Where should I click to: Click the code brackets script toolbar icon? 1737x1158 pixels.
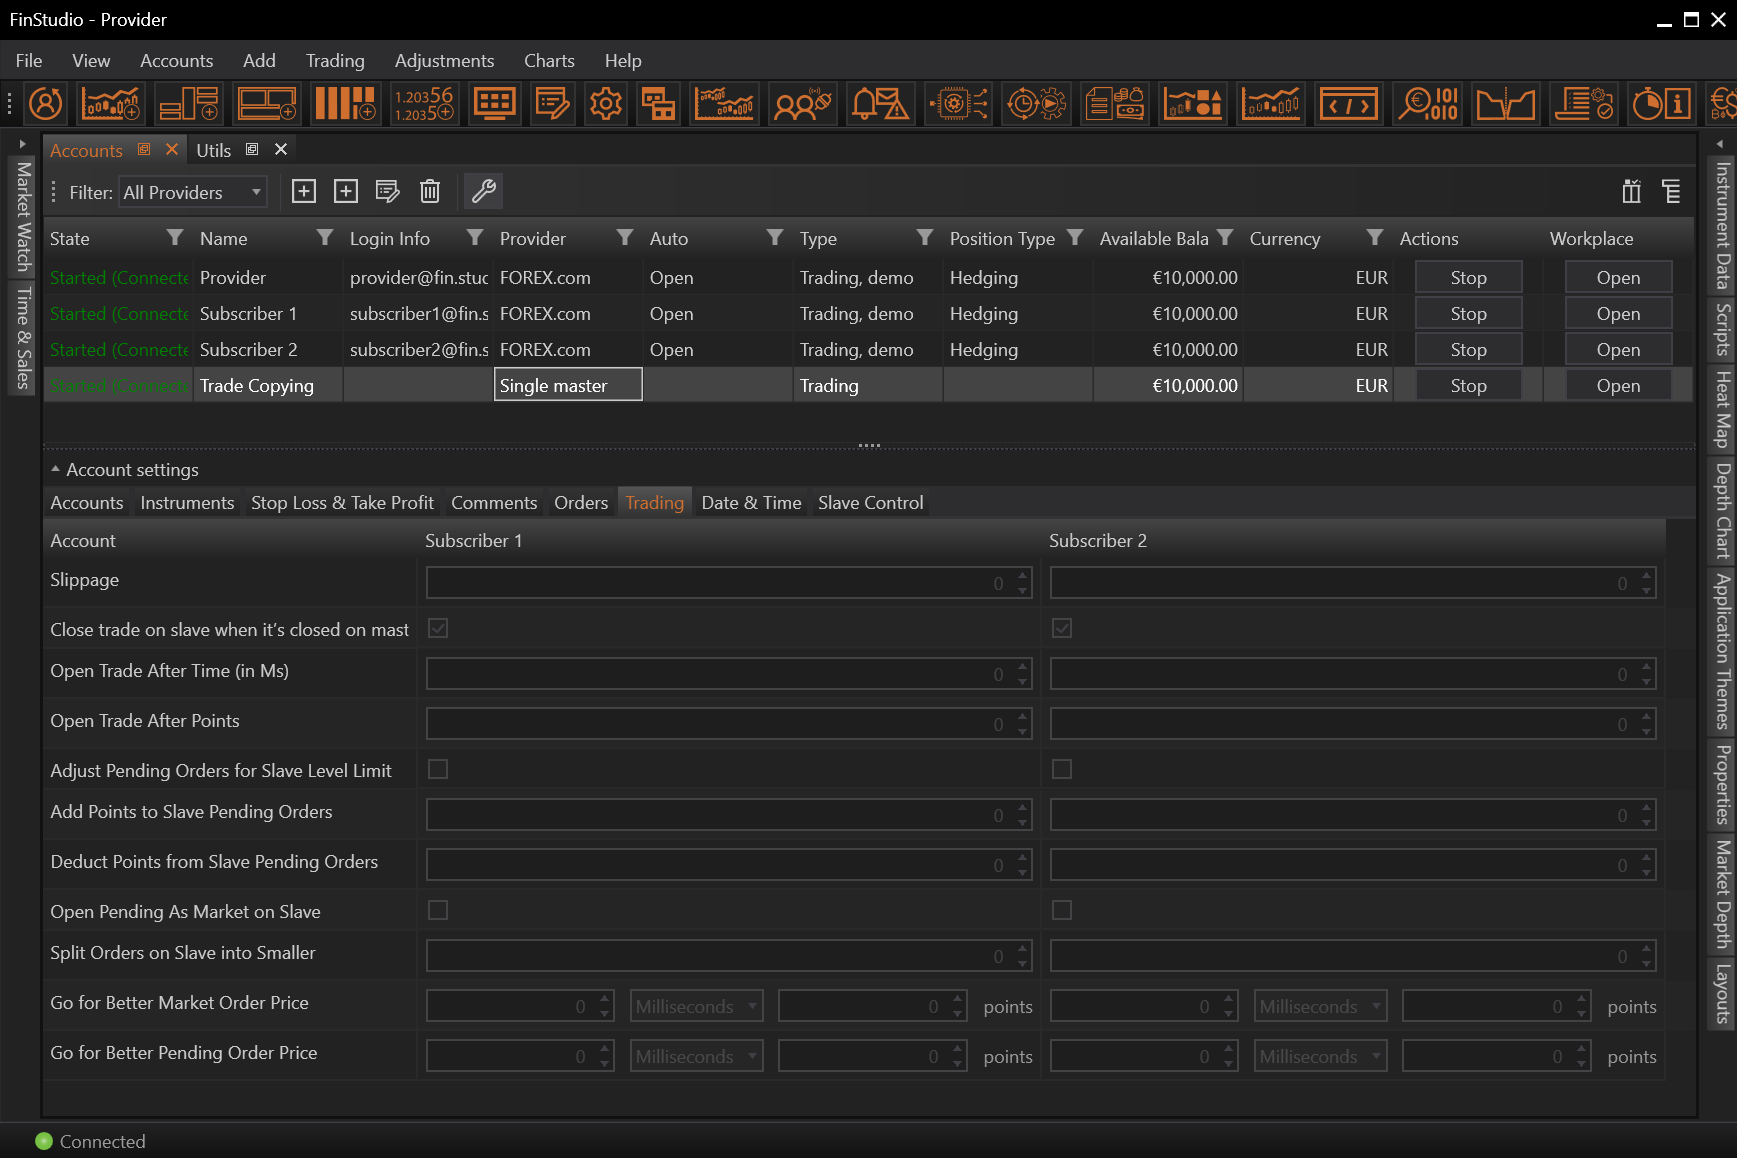click(x=1348, y=104)
